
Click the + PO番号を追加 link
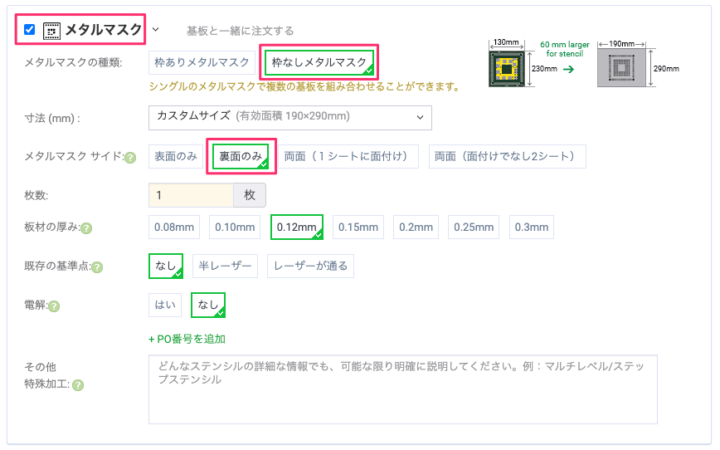coord(186,339)
